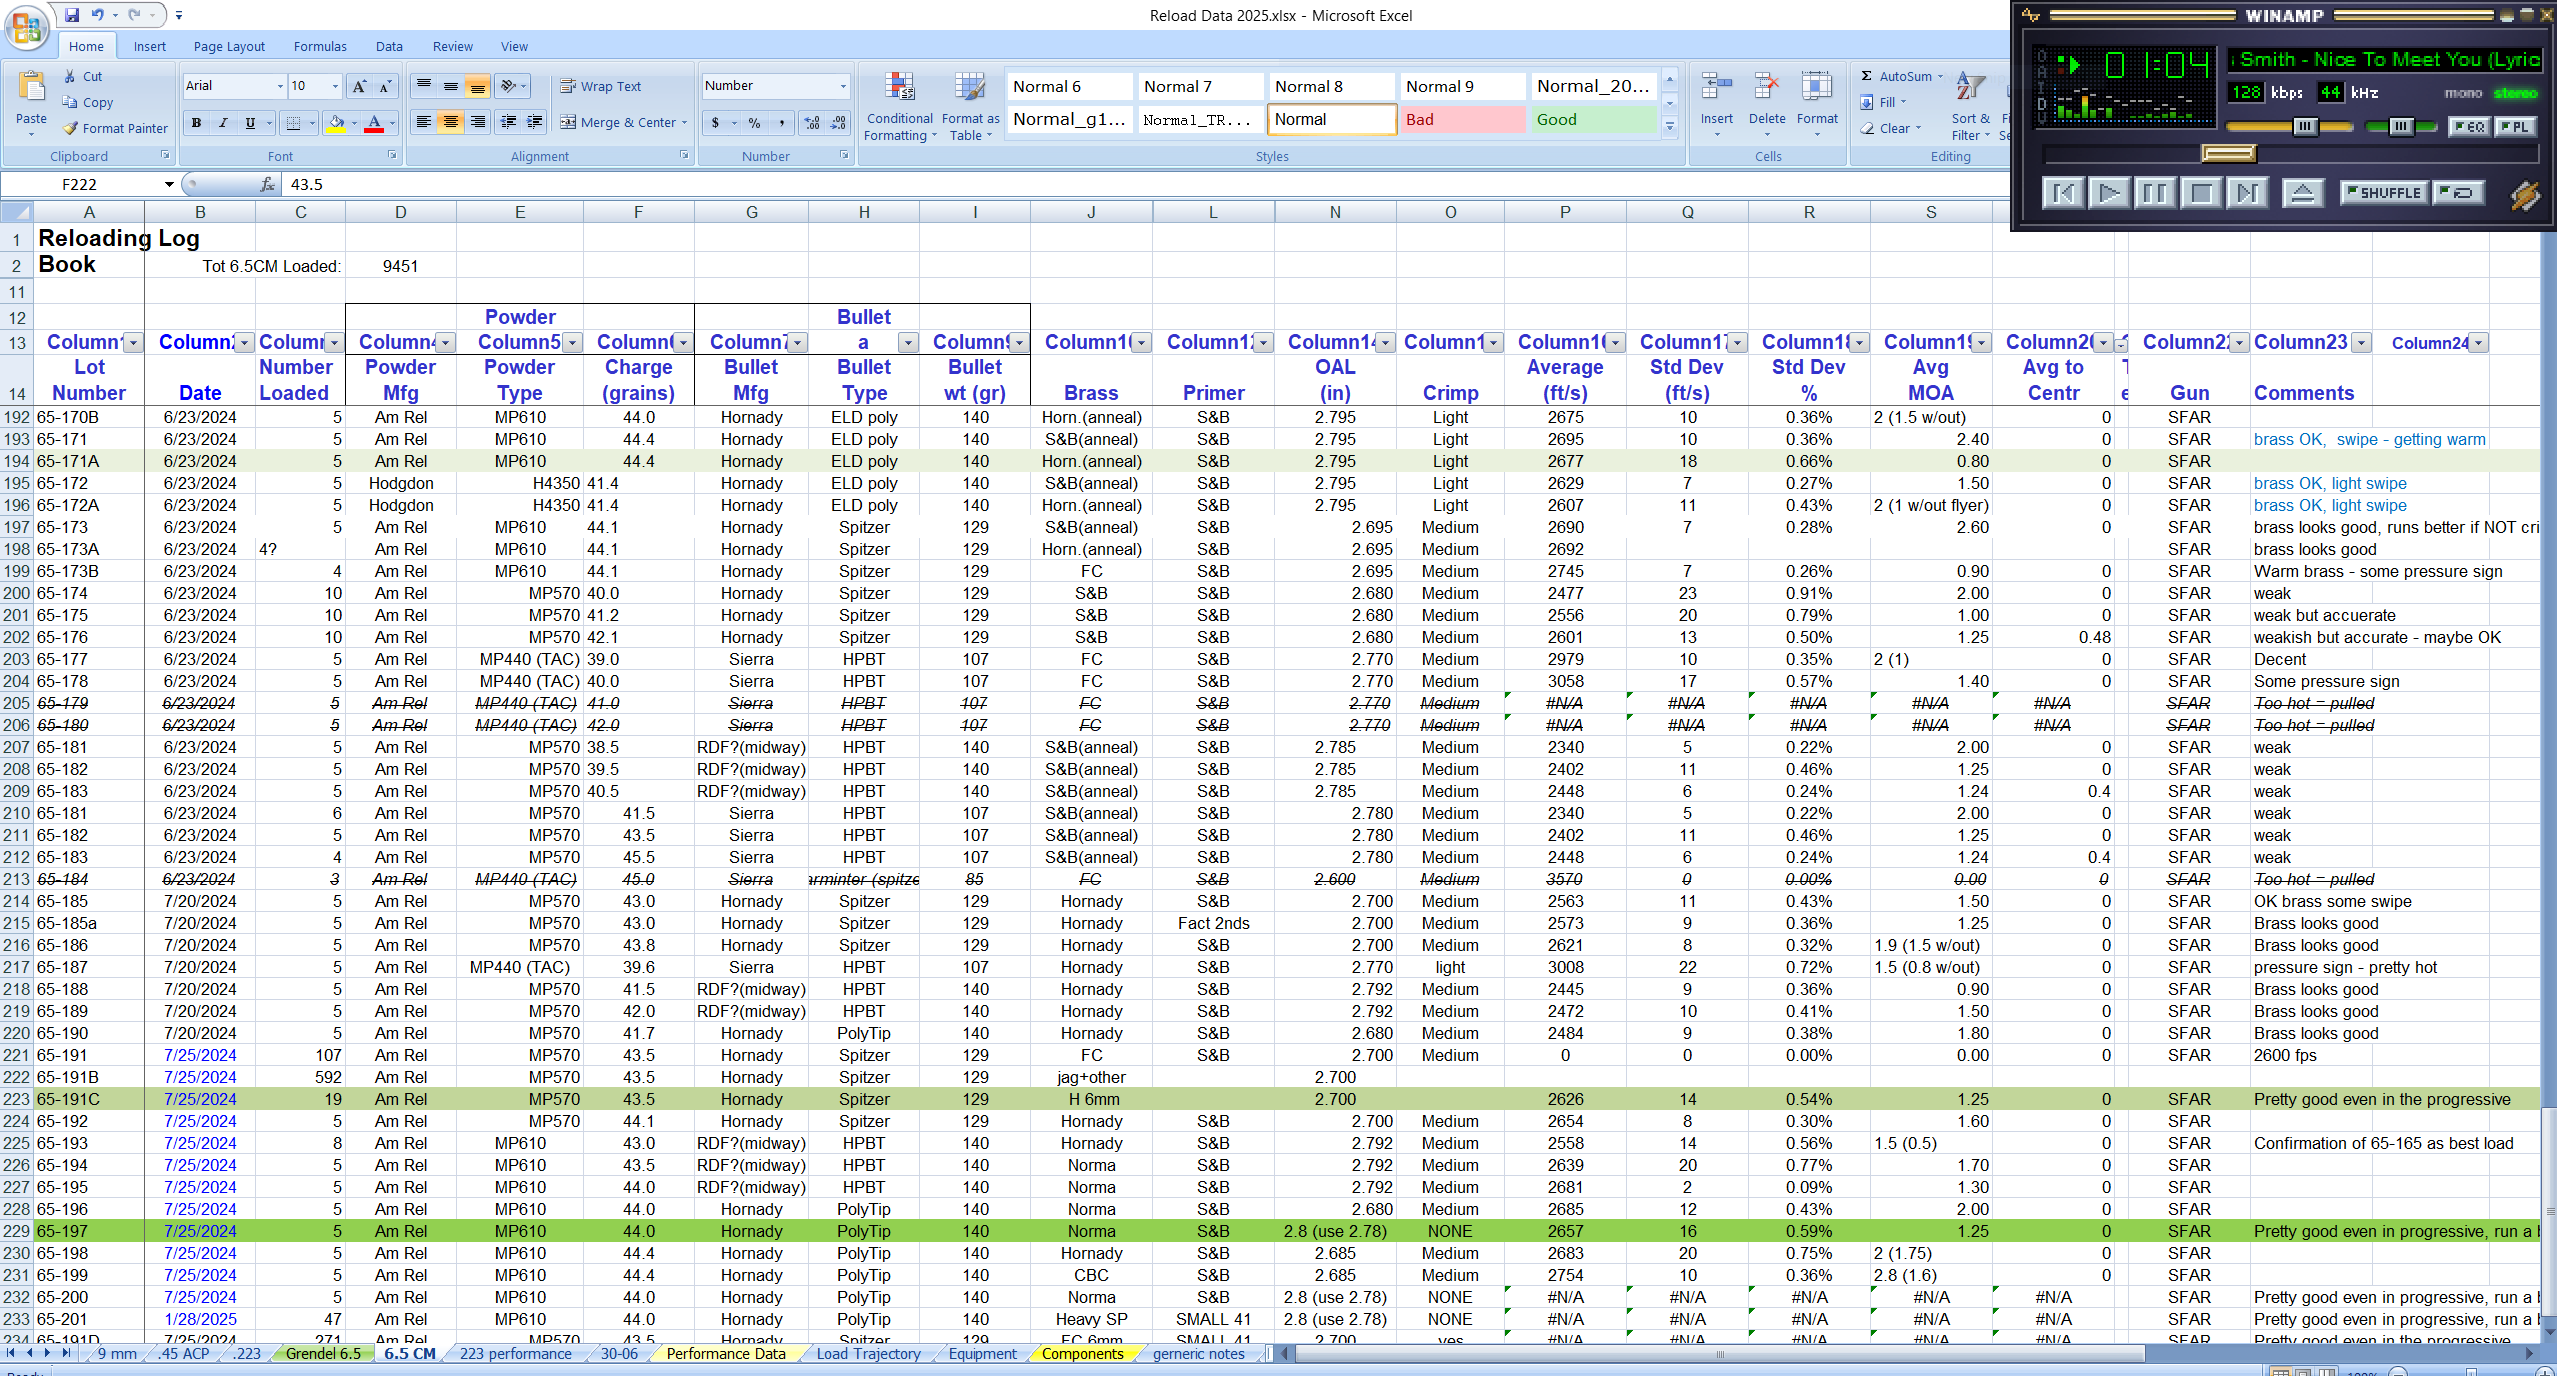2557x1376 pixels.
Task: Toggle Winamp equalizer EQ button
Action: click(2469, 127)
